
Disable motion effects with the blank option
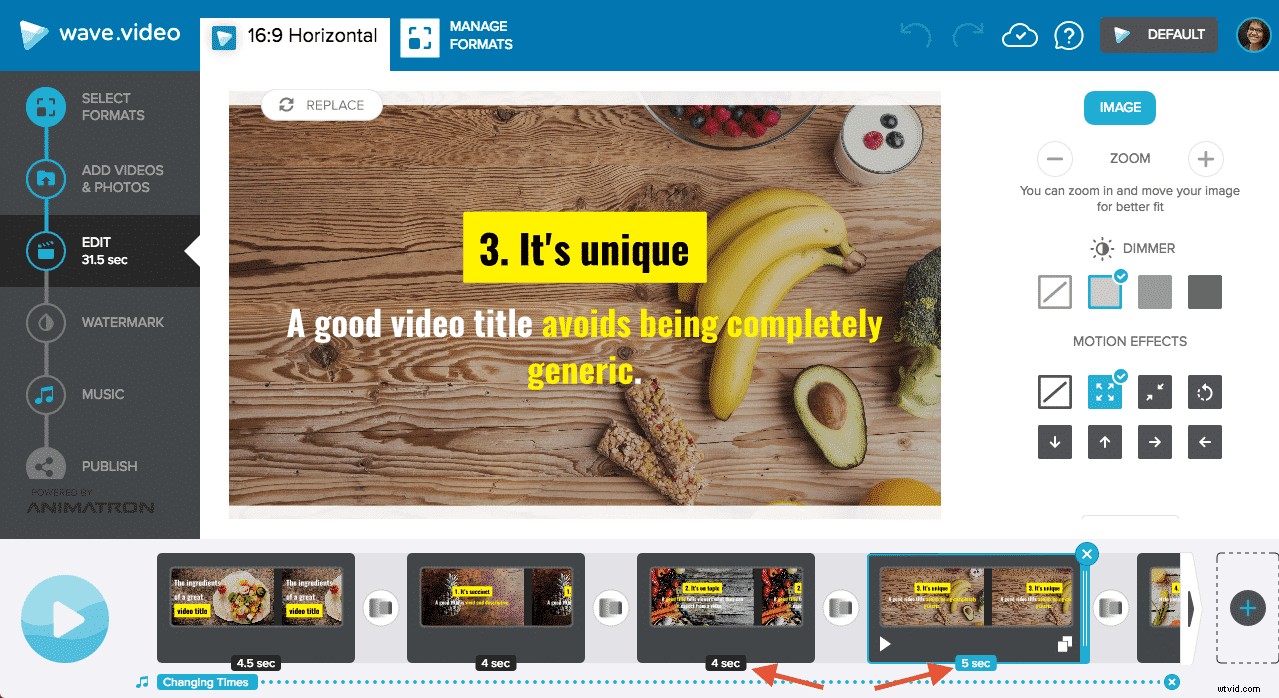tap(1054, 392)
